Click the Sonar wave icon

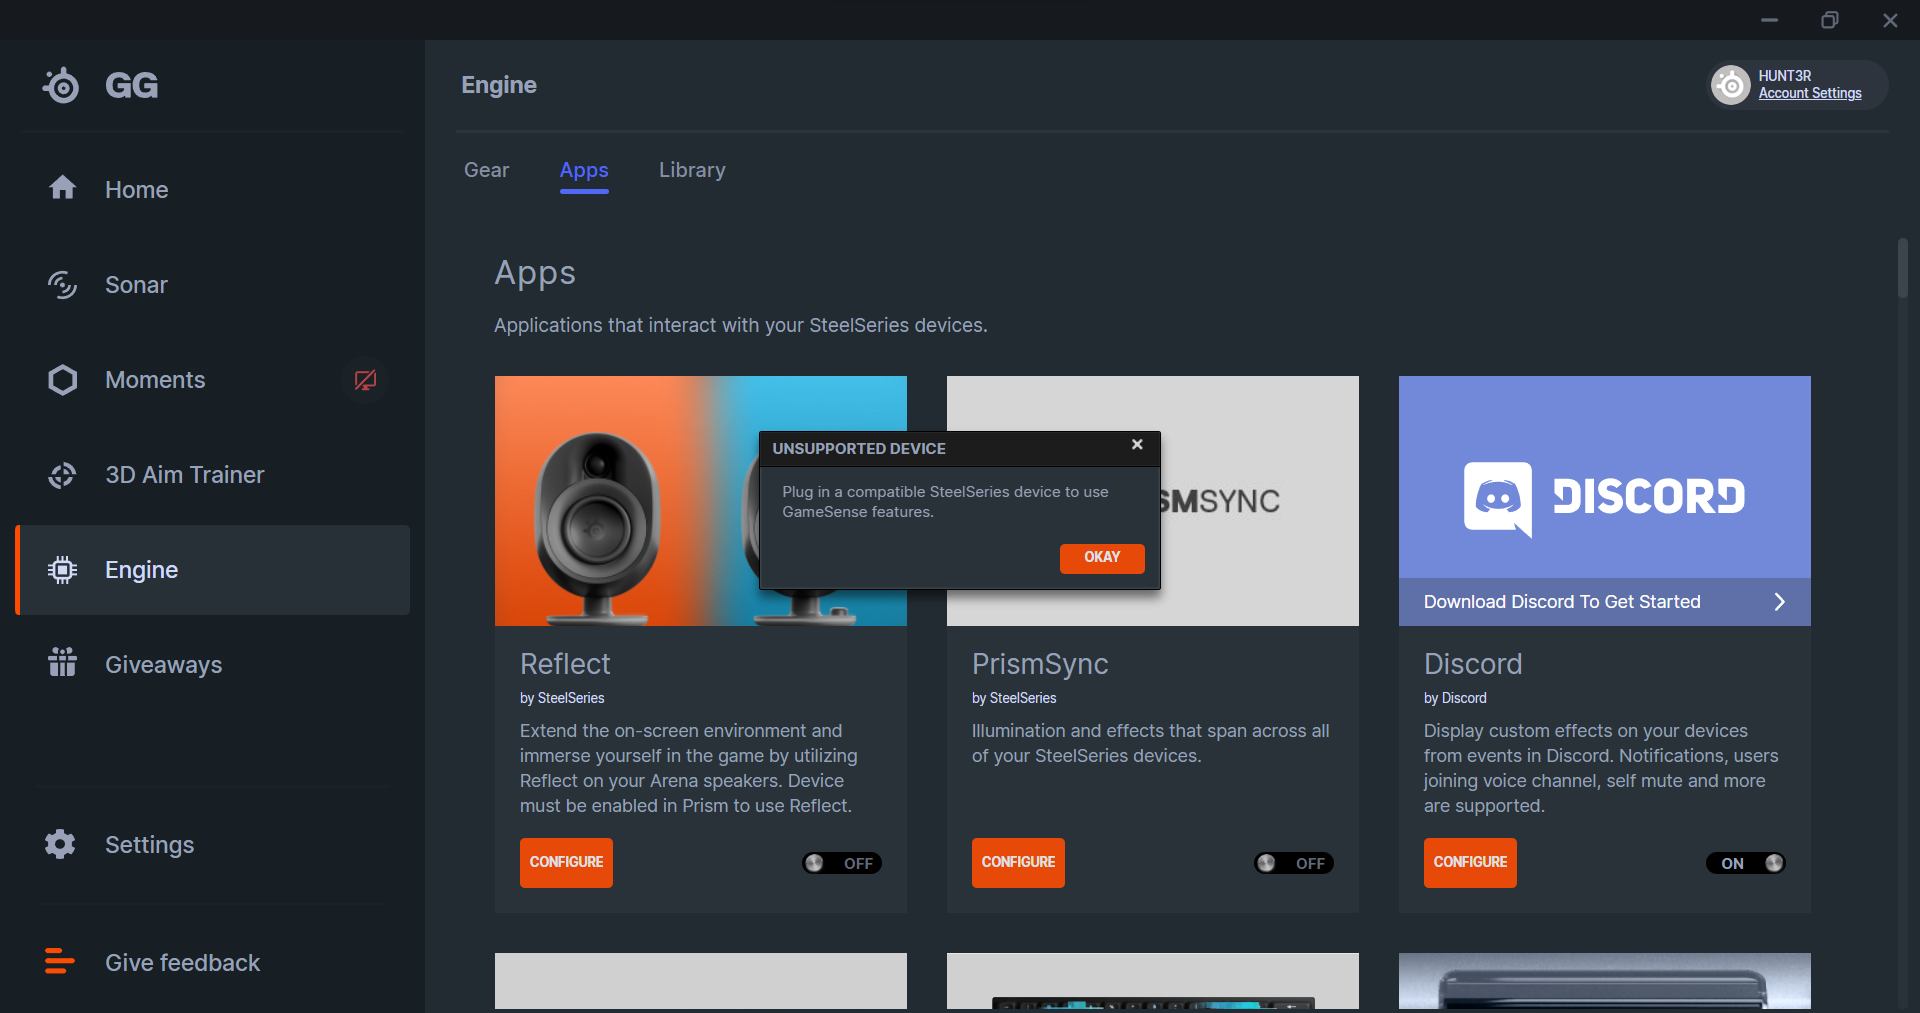(x=62, y=285)
